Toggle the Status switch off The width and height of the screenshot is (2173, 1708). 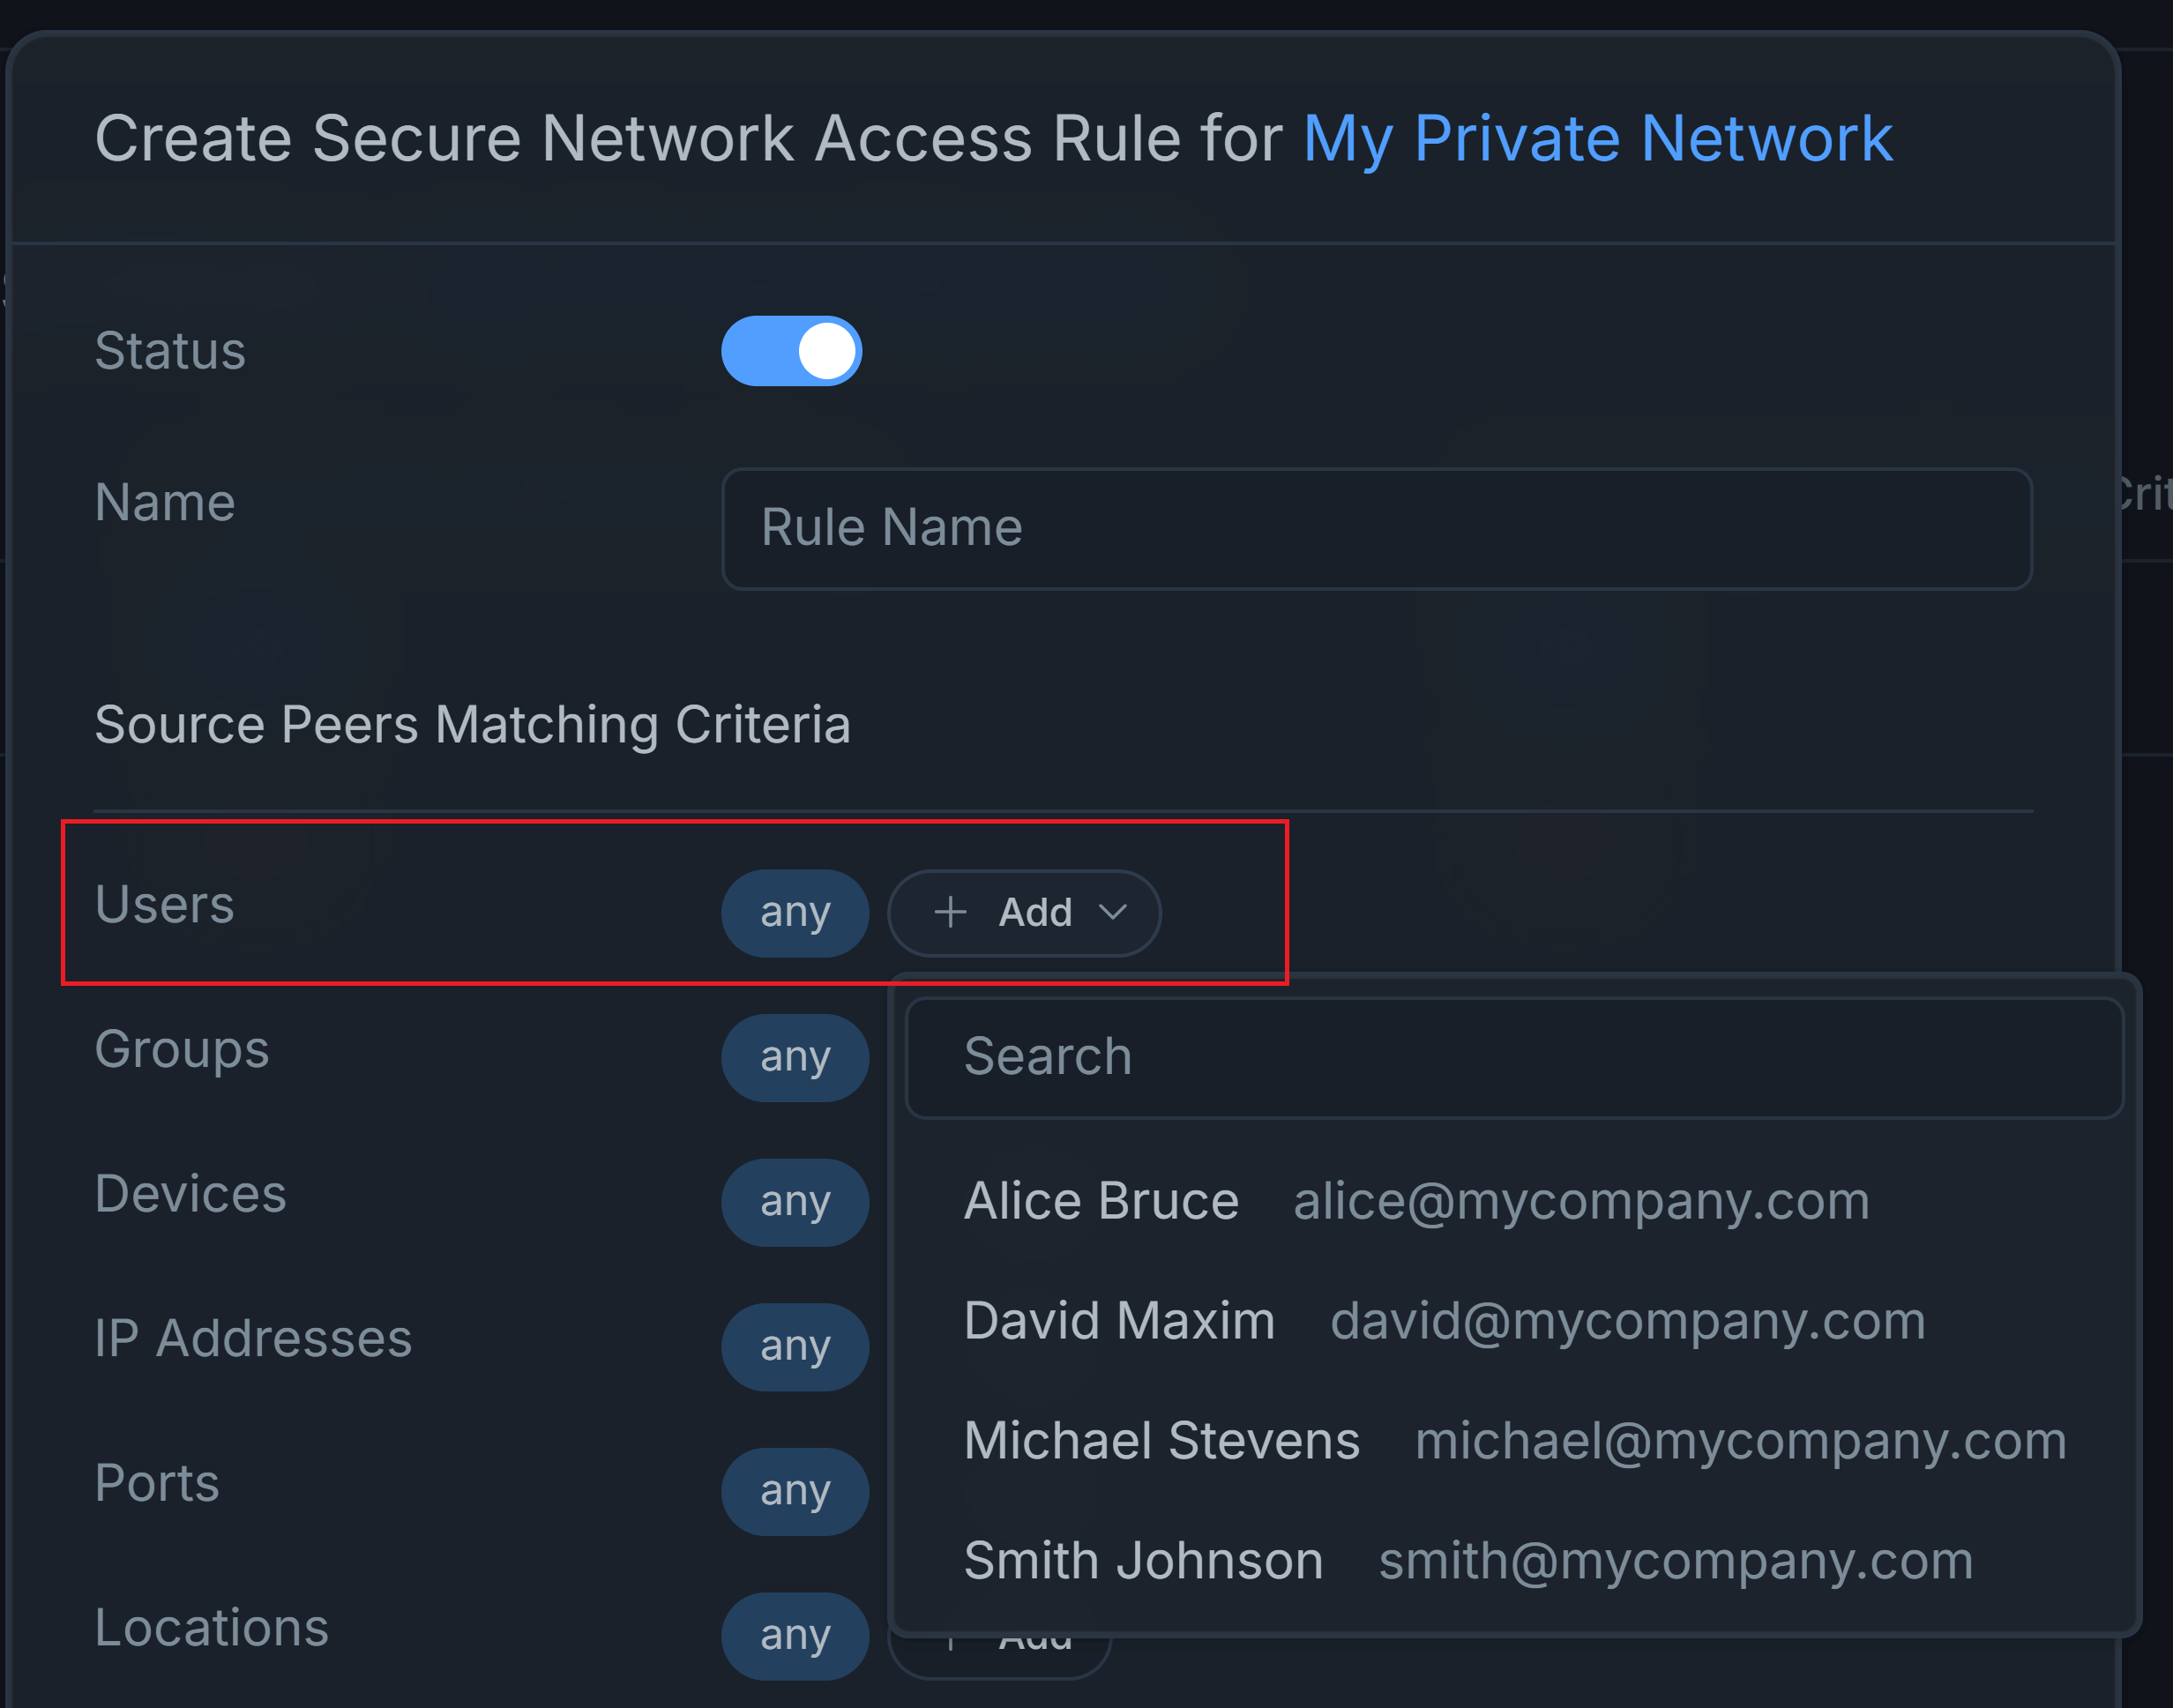[791, 351]
